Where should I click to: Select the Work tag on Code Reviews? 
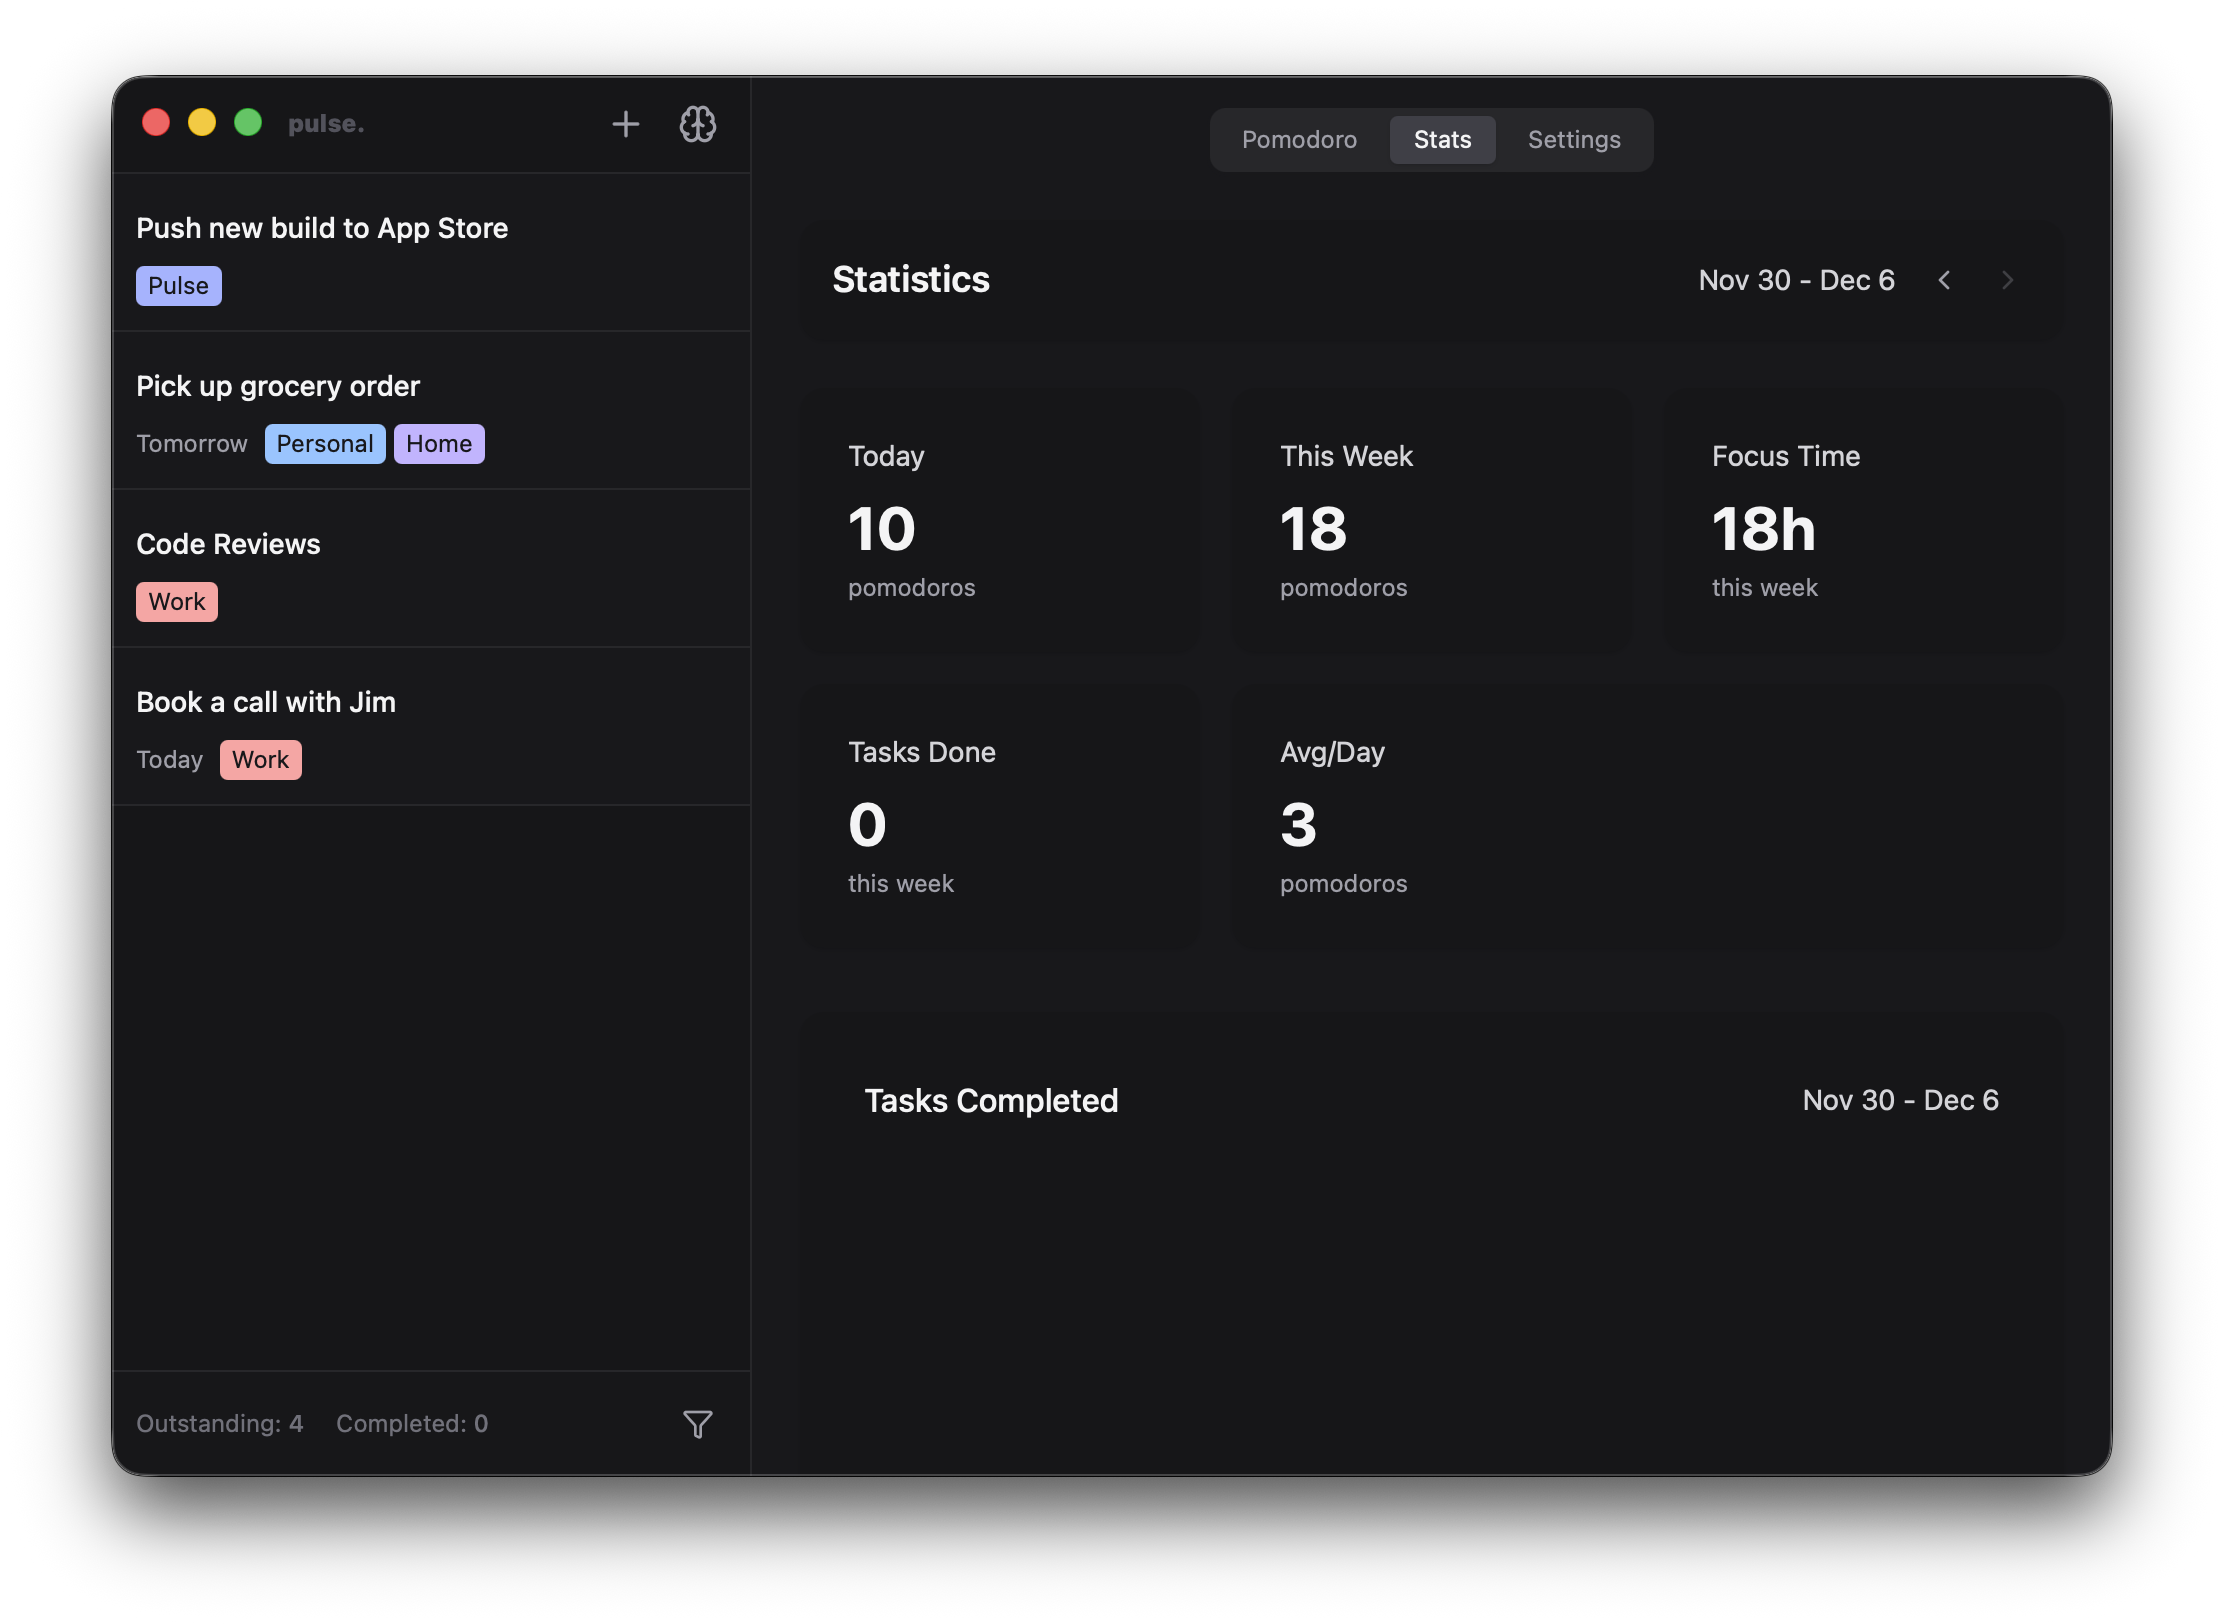[177, 601]
